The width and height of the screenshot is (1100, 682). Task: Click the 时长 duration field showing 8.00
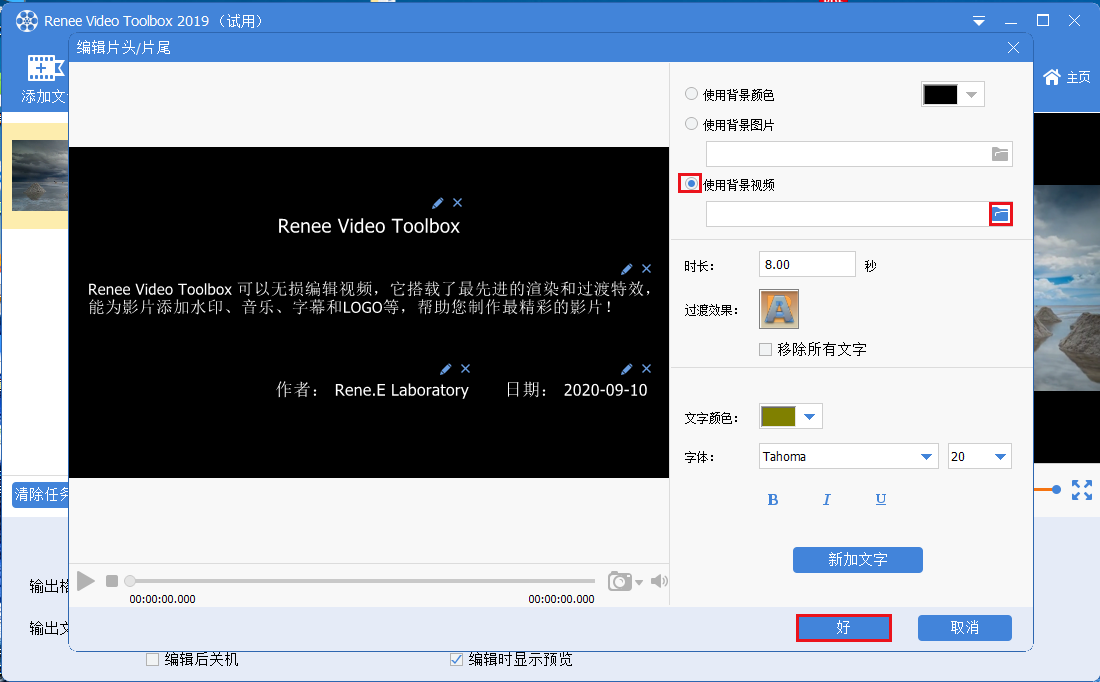[807, 265]
